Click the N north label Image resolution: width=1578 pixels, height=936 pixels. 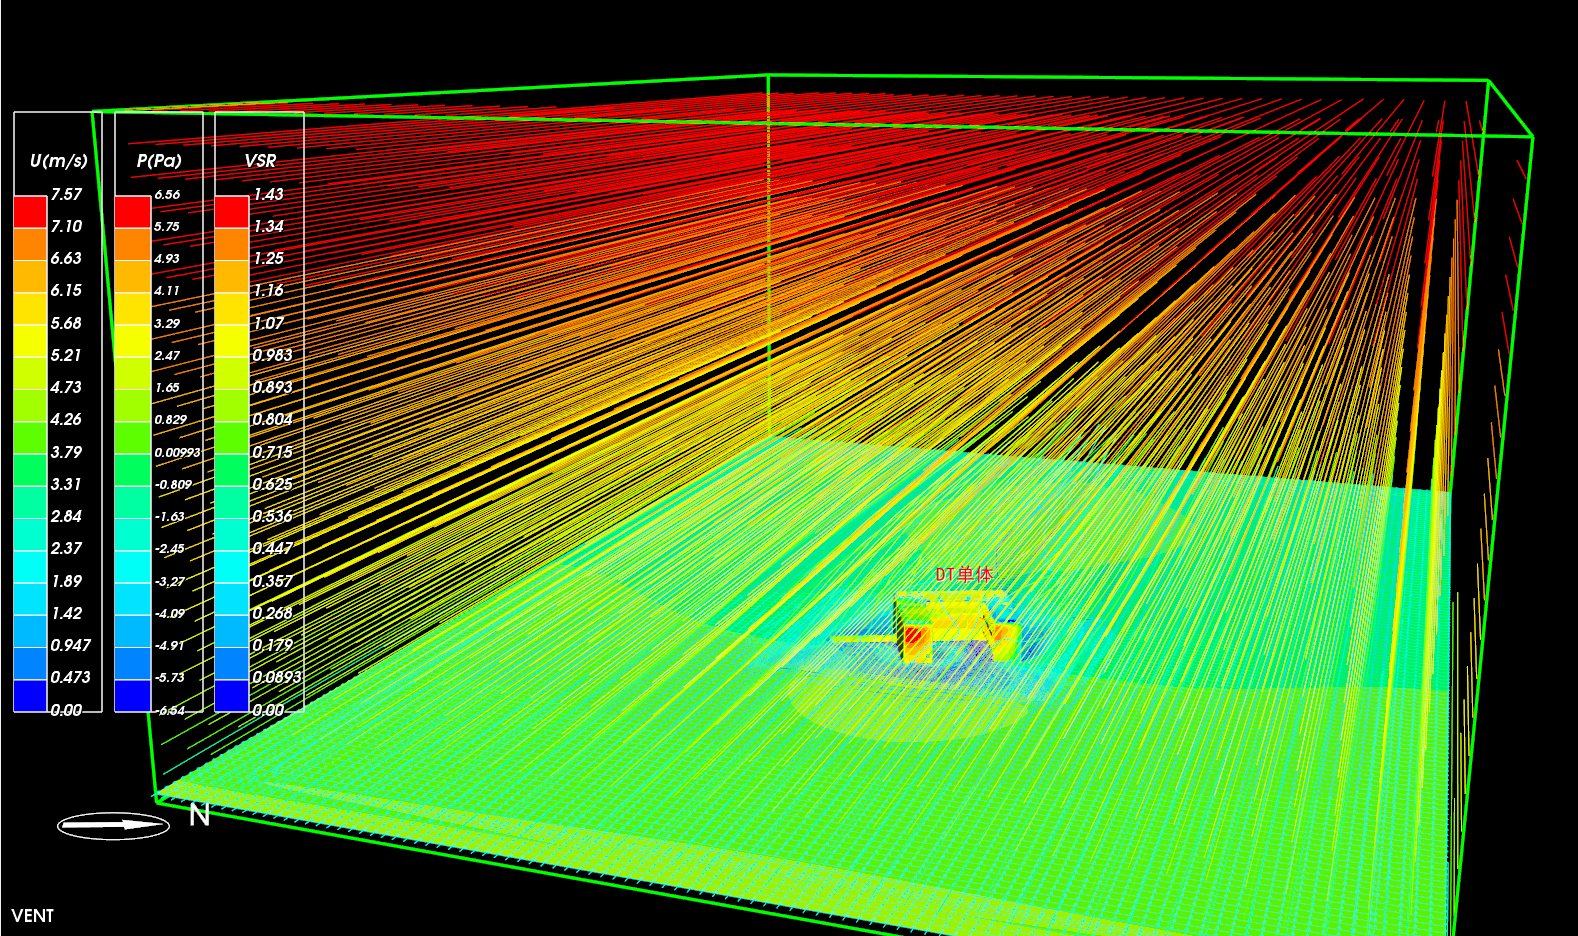[200, 816]
